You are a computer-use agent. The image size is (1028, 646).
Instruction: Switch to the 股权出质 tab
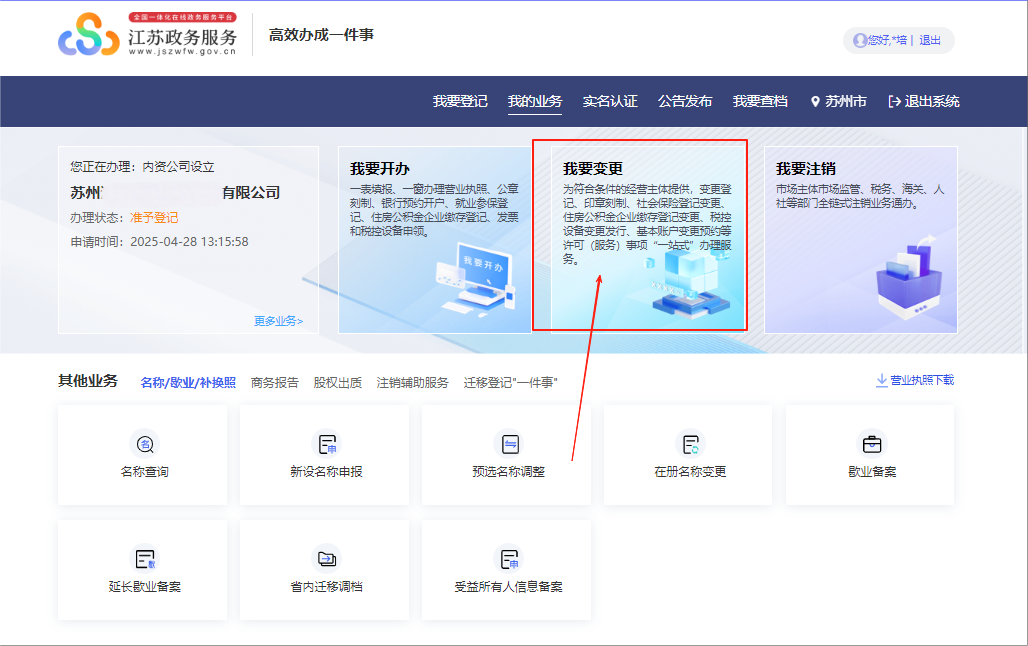(338, 382)
